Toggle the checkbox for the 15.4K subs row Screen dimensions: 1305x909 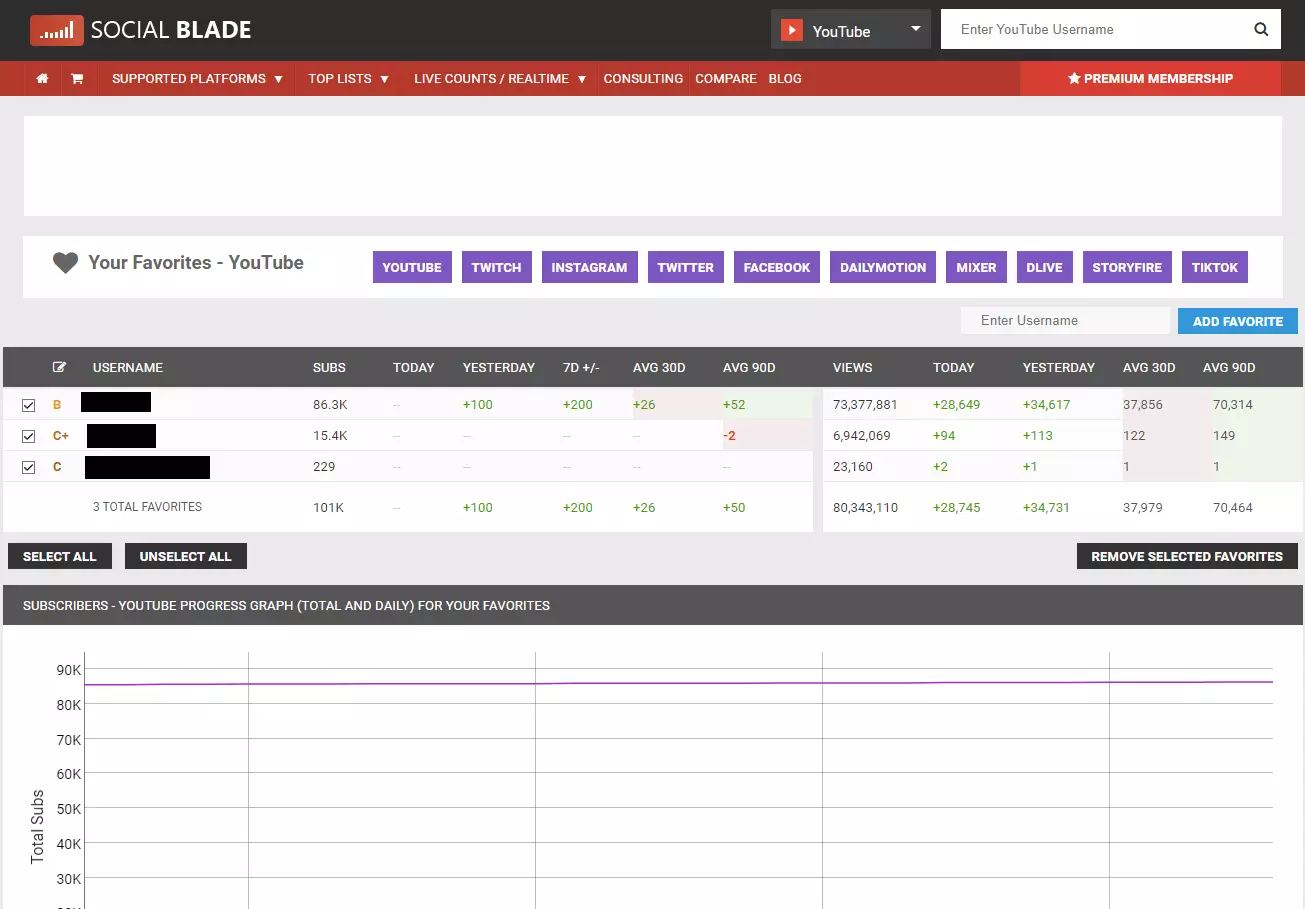coord(29,436)
